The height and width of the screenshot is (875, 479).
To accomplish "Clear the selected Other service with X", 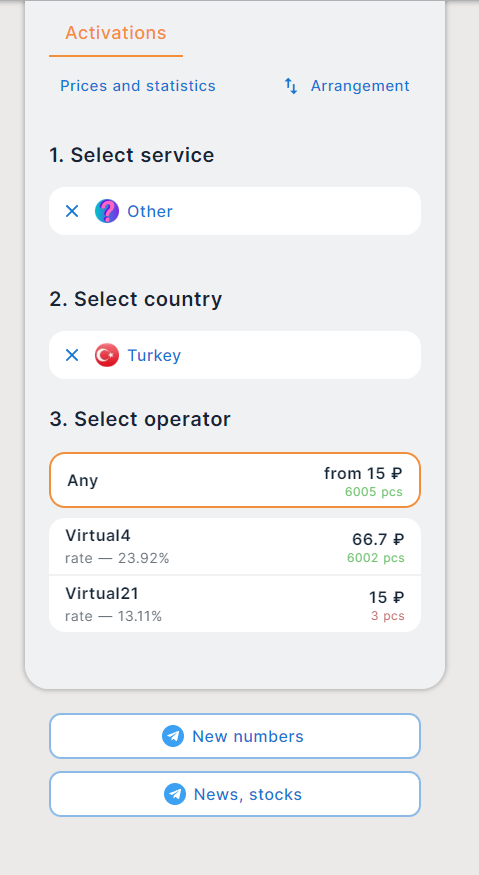I will tap(72, 211).
